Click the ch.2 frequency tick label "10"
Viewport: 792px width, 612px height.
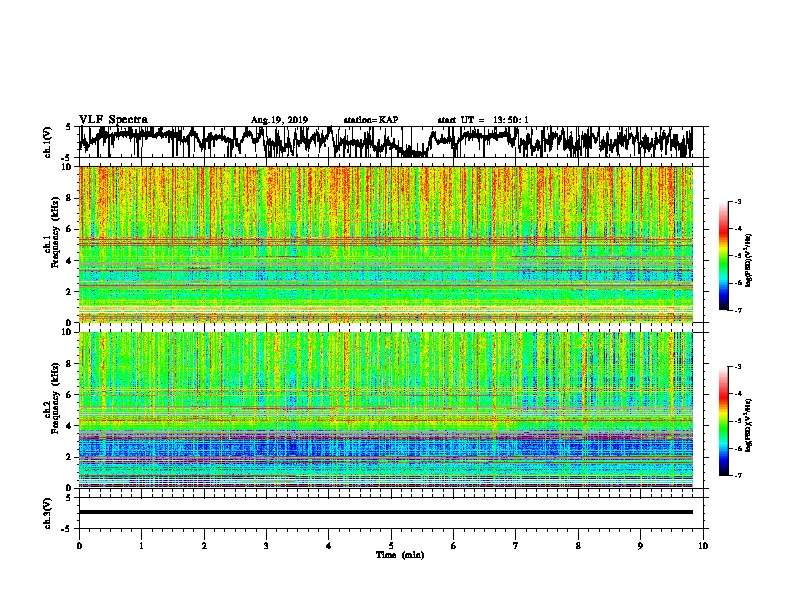pos(68,332)
